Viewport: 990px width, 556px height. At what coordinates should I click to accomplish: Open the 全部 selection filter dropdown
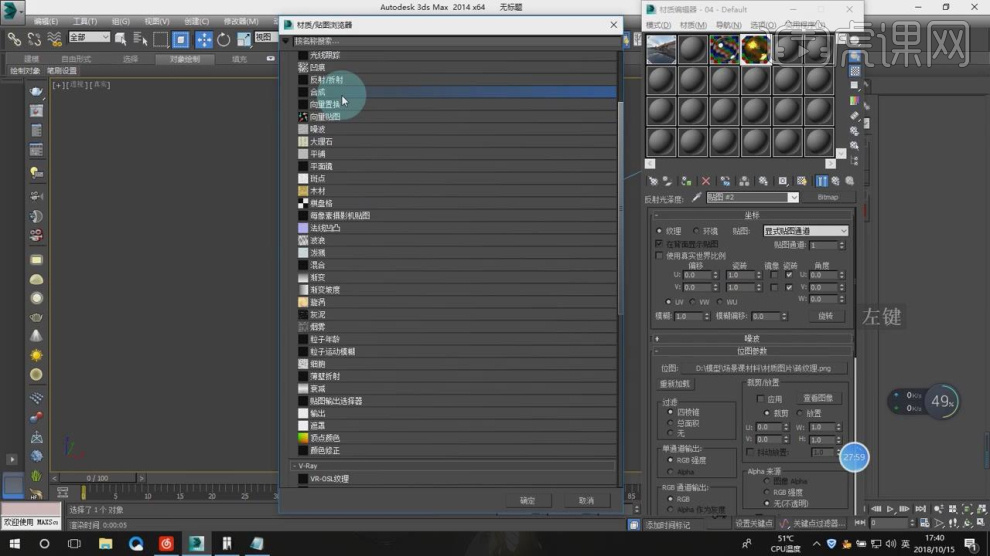click(89, 37)
